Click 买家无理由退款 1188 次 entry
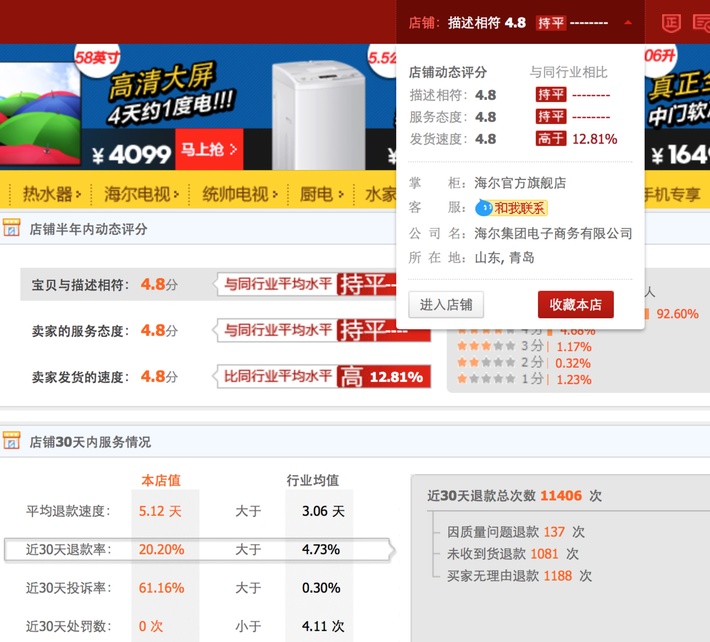This screenshot has height=642, width=710. coord(519,575)
